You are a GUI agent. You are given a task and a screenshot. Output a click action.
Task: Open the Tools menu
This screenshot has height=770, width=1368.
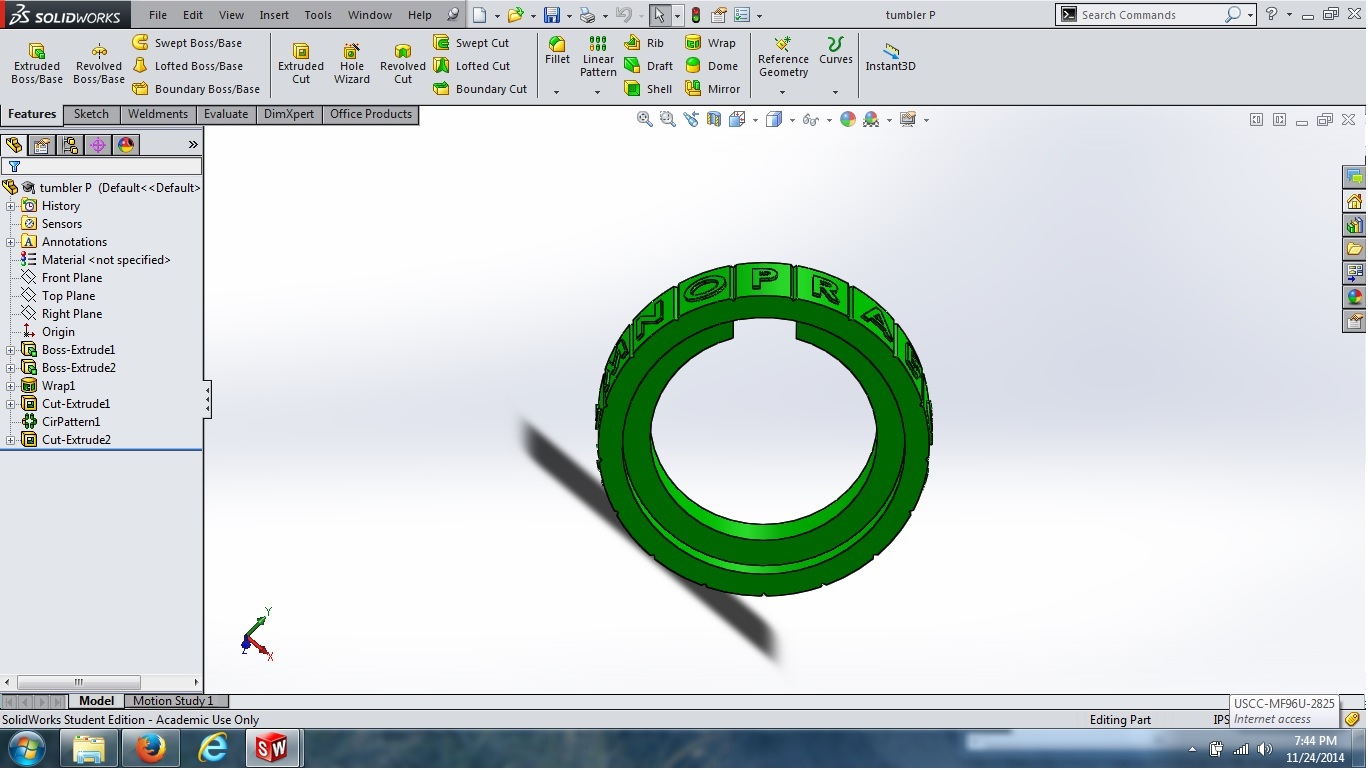click(318, 15)
